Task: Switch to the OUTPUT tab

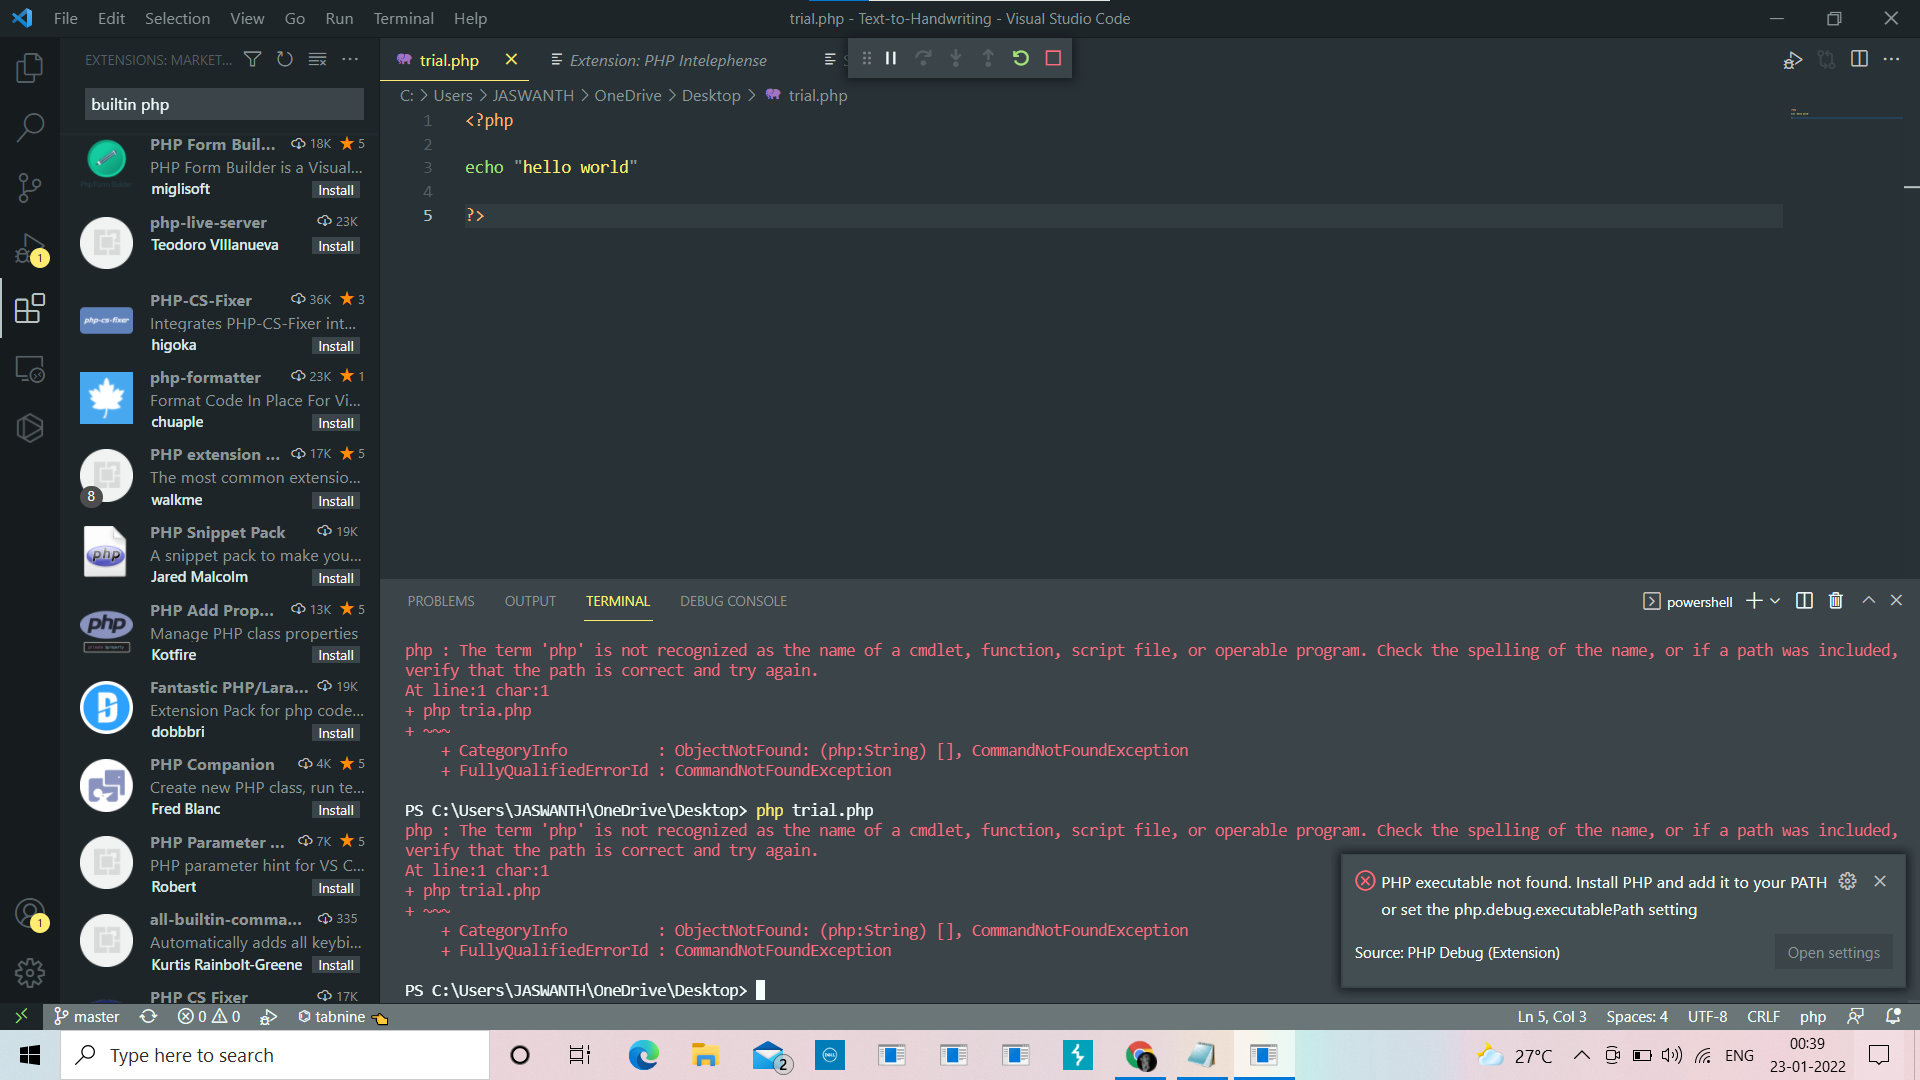Action: point(530,601)
